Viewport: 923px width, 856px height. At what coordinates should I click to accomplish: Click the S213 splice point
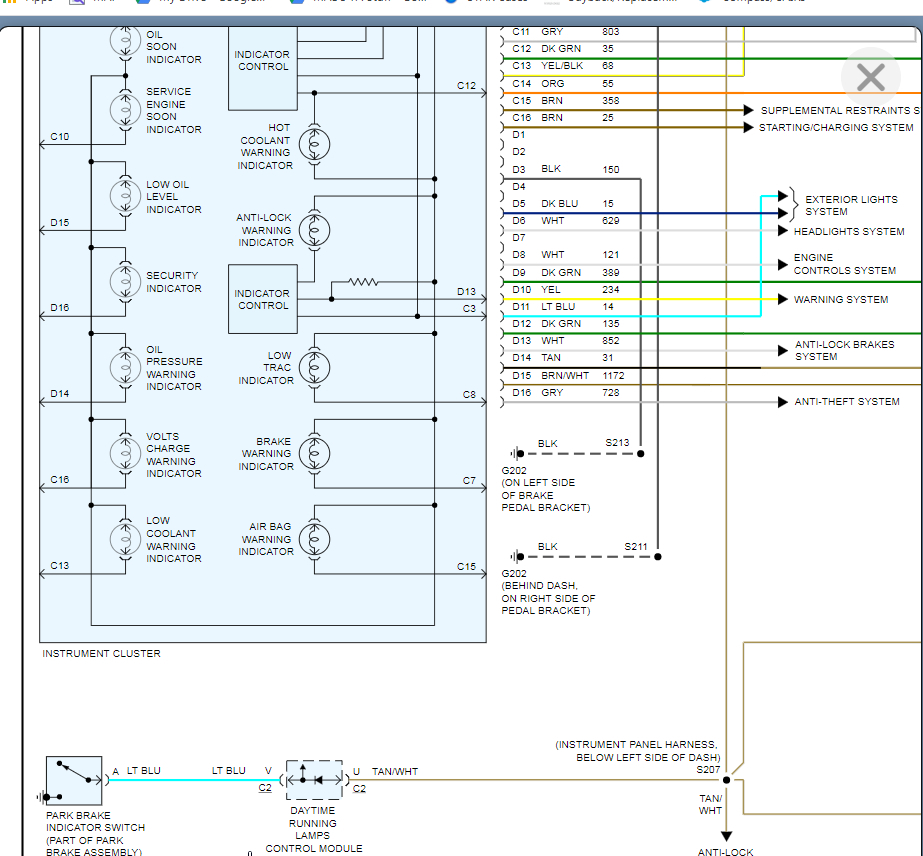click(641, 453)
